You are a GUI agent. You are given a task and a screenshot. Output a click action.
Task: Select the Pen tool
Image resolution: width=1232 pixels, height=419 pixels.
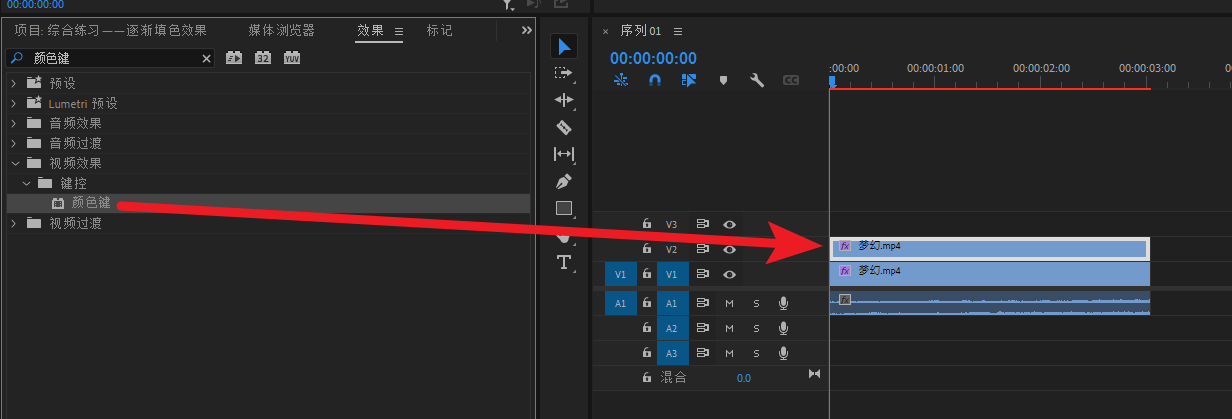pos(563,181)
